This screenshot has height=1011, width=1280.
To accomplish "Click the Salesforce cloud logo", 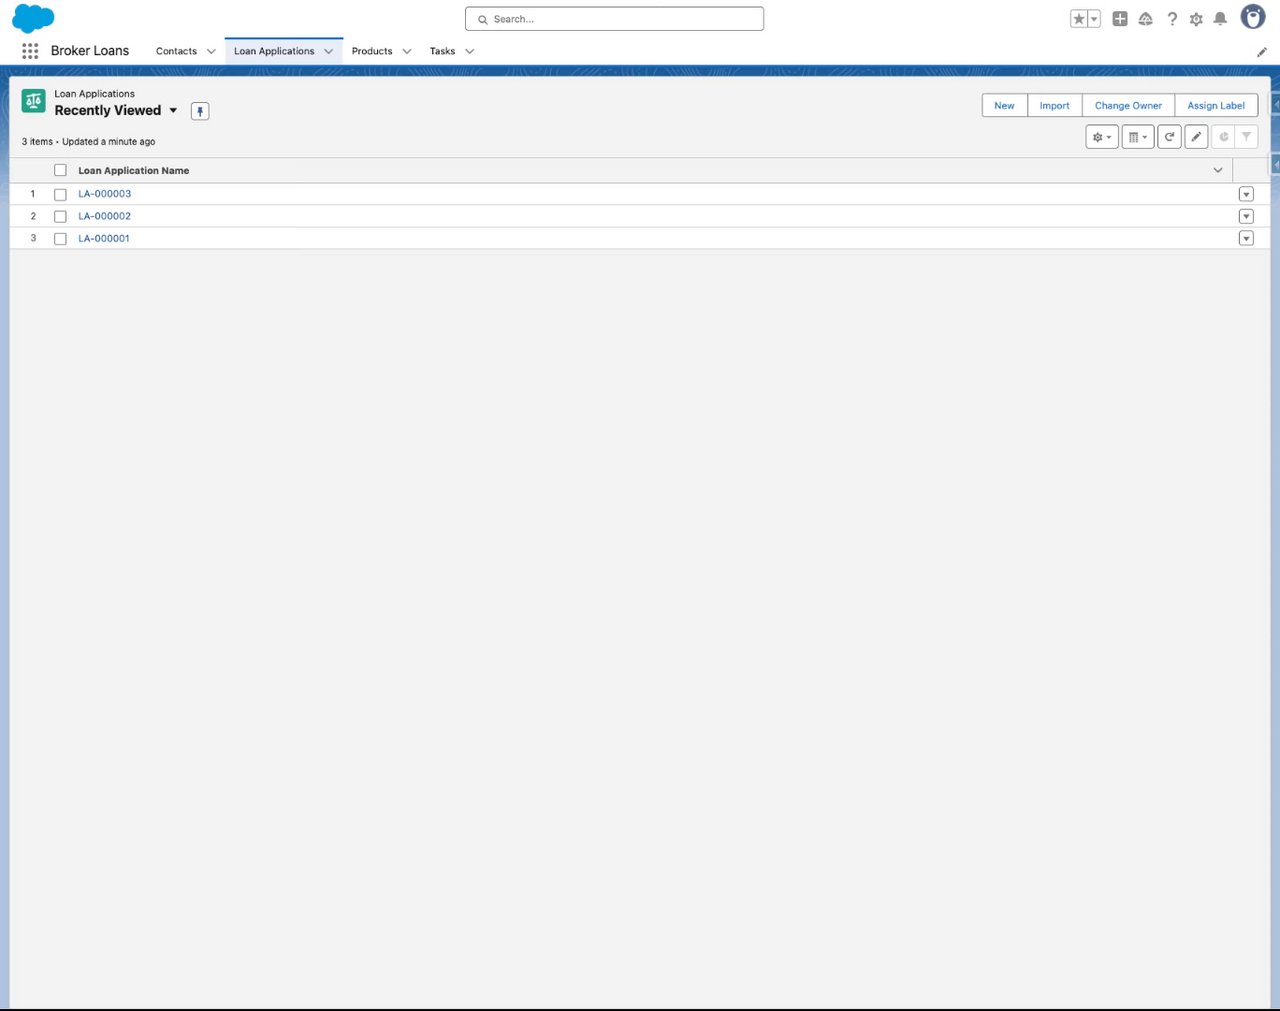I will [33, 18].
